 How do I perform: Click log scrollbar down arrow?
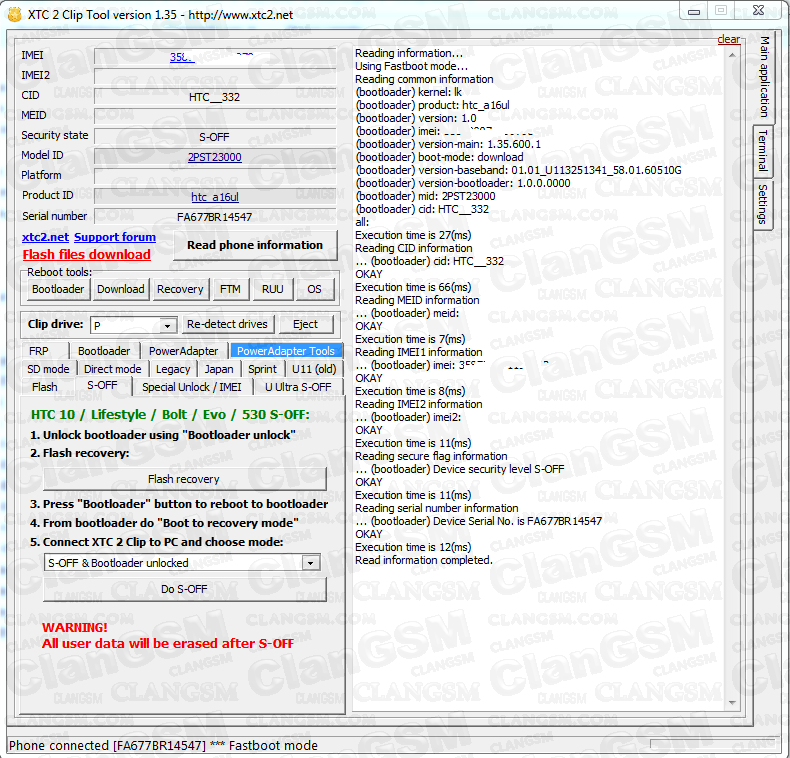click(x=733, y=702)
